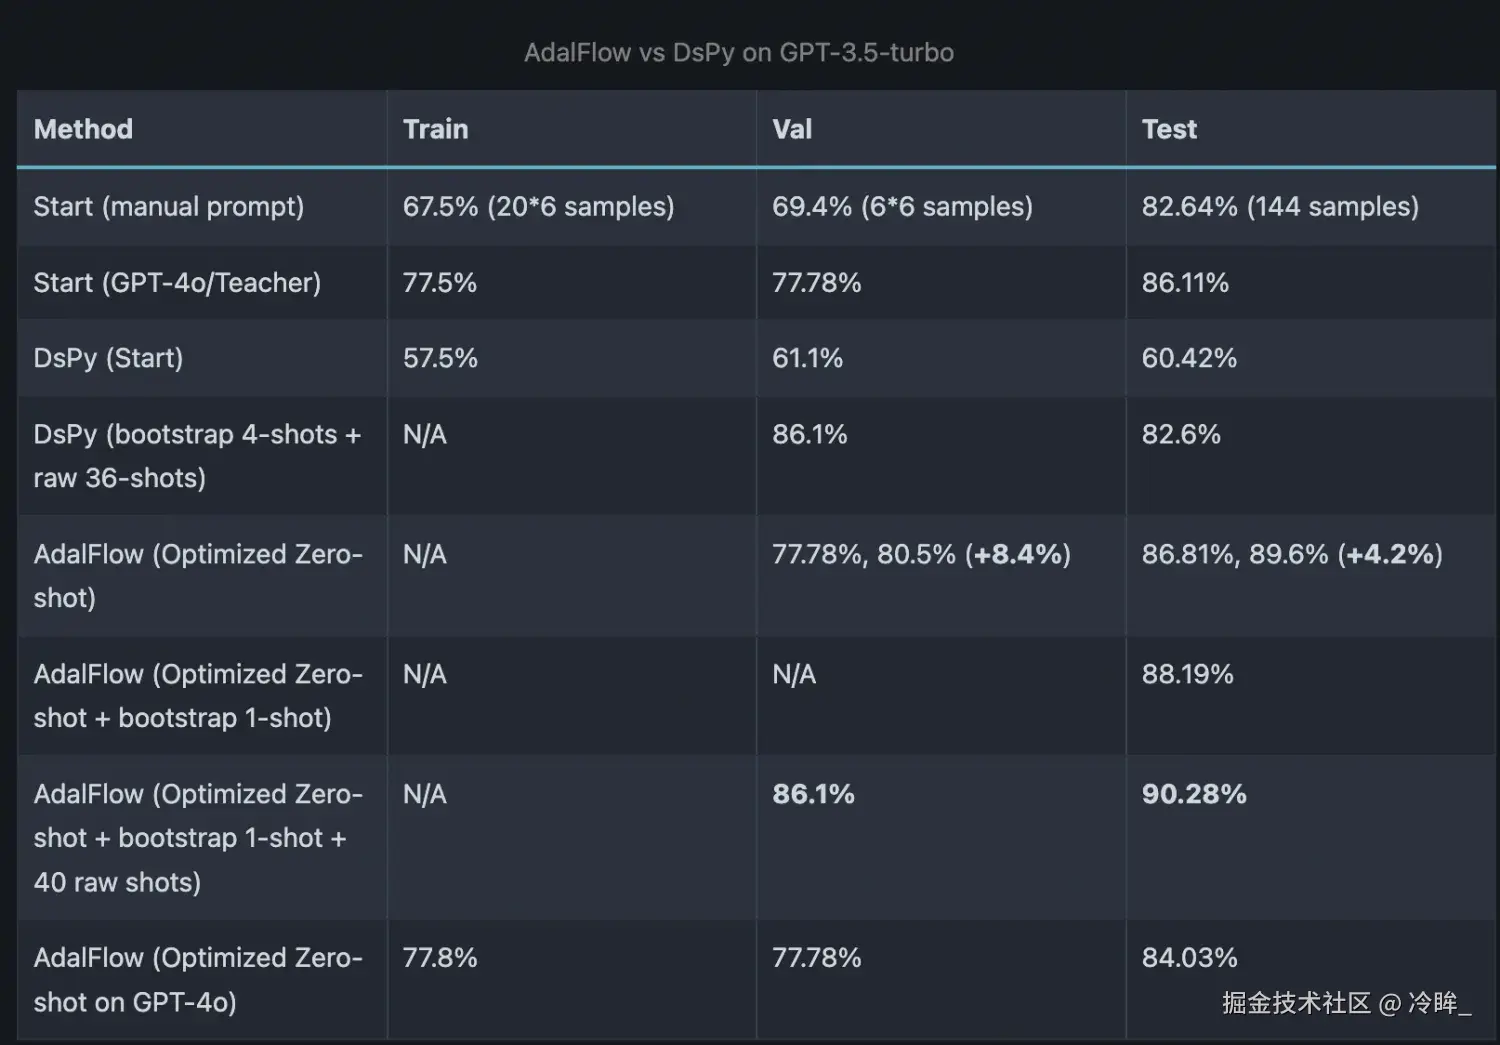
Task: Click the "Start (manual prompt)" method cell
Action: pyautogui.click(x=168, y=207)
